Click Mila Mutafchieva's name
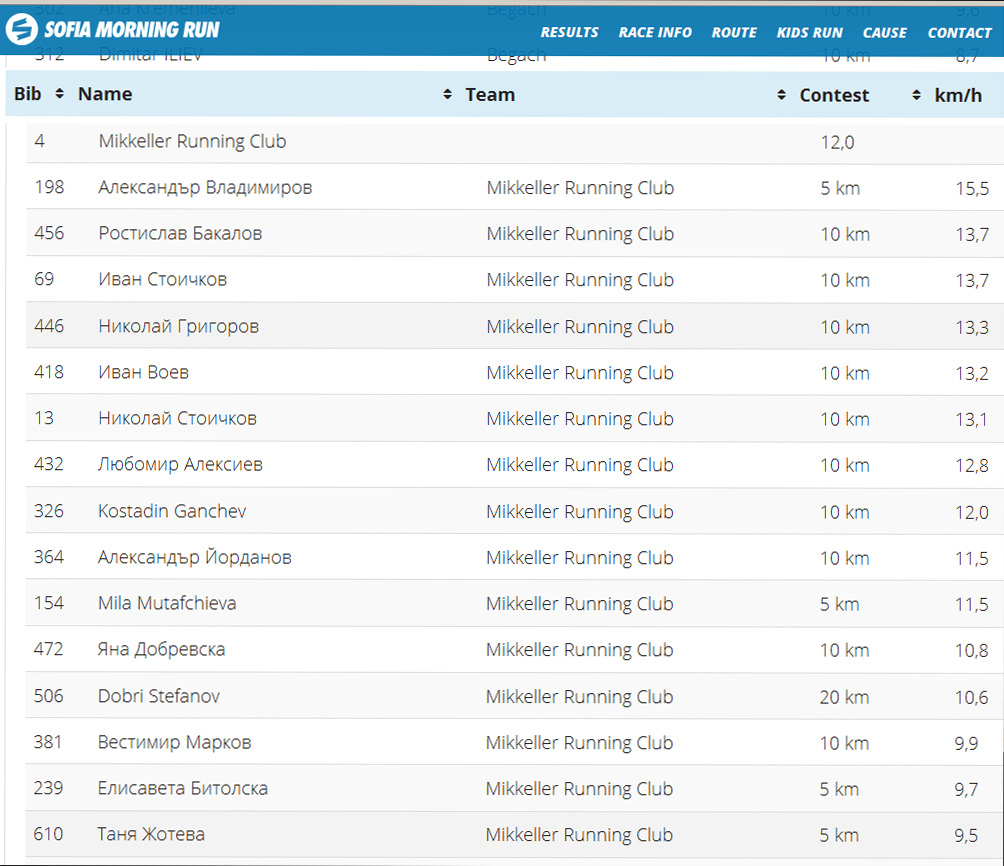1004x866 pixels. pyautogui.click(x=167, y=603)
